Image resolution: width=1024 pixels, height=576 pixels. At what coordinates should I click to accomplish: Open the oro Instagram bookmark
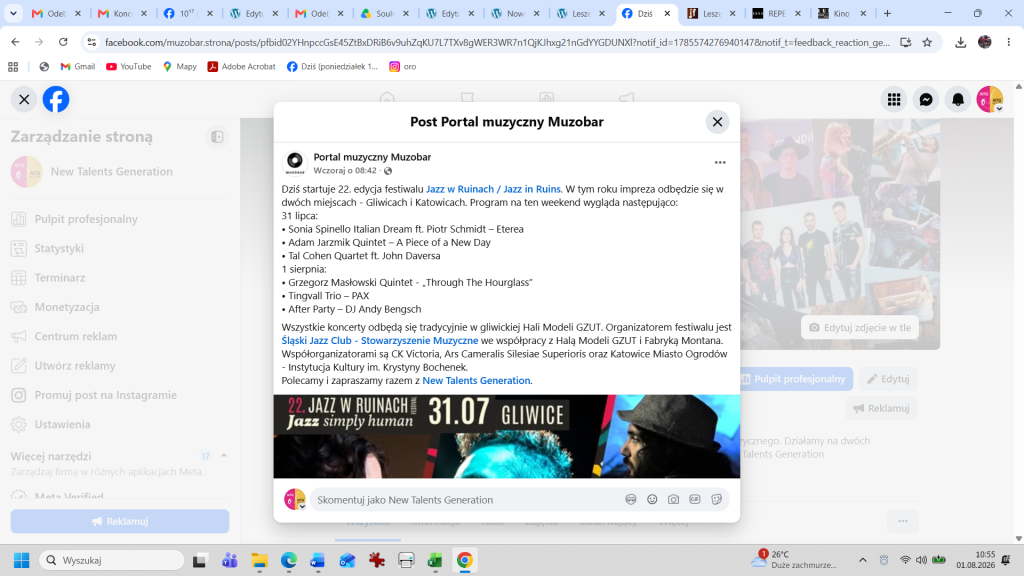tap(403, 67)
